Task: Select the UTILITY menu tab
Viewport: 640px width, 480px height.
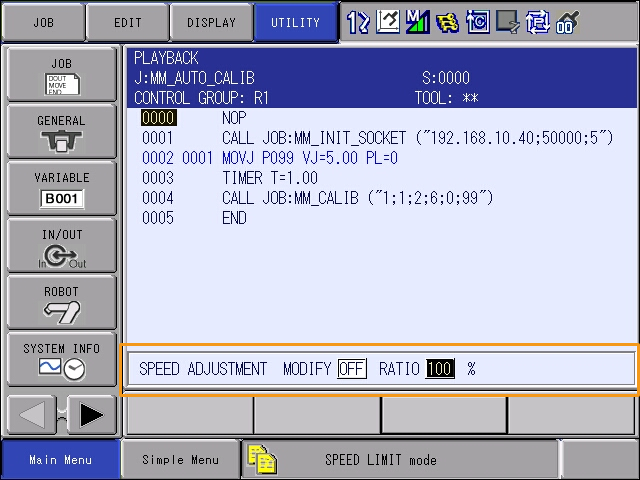Action: [296, 22]
